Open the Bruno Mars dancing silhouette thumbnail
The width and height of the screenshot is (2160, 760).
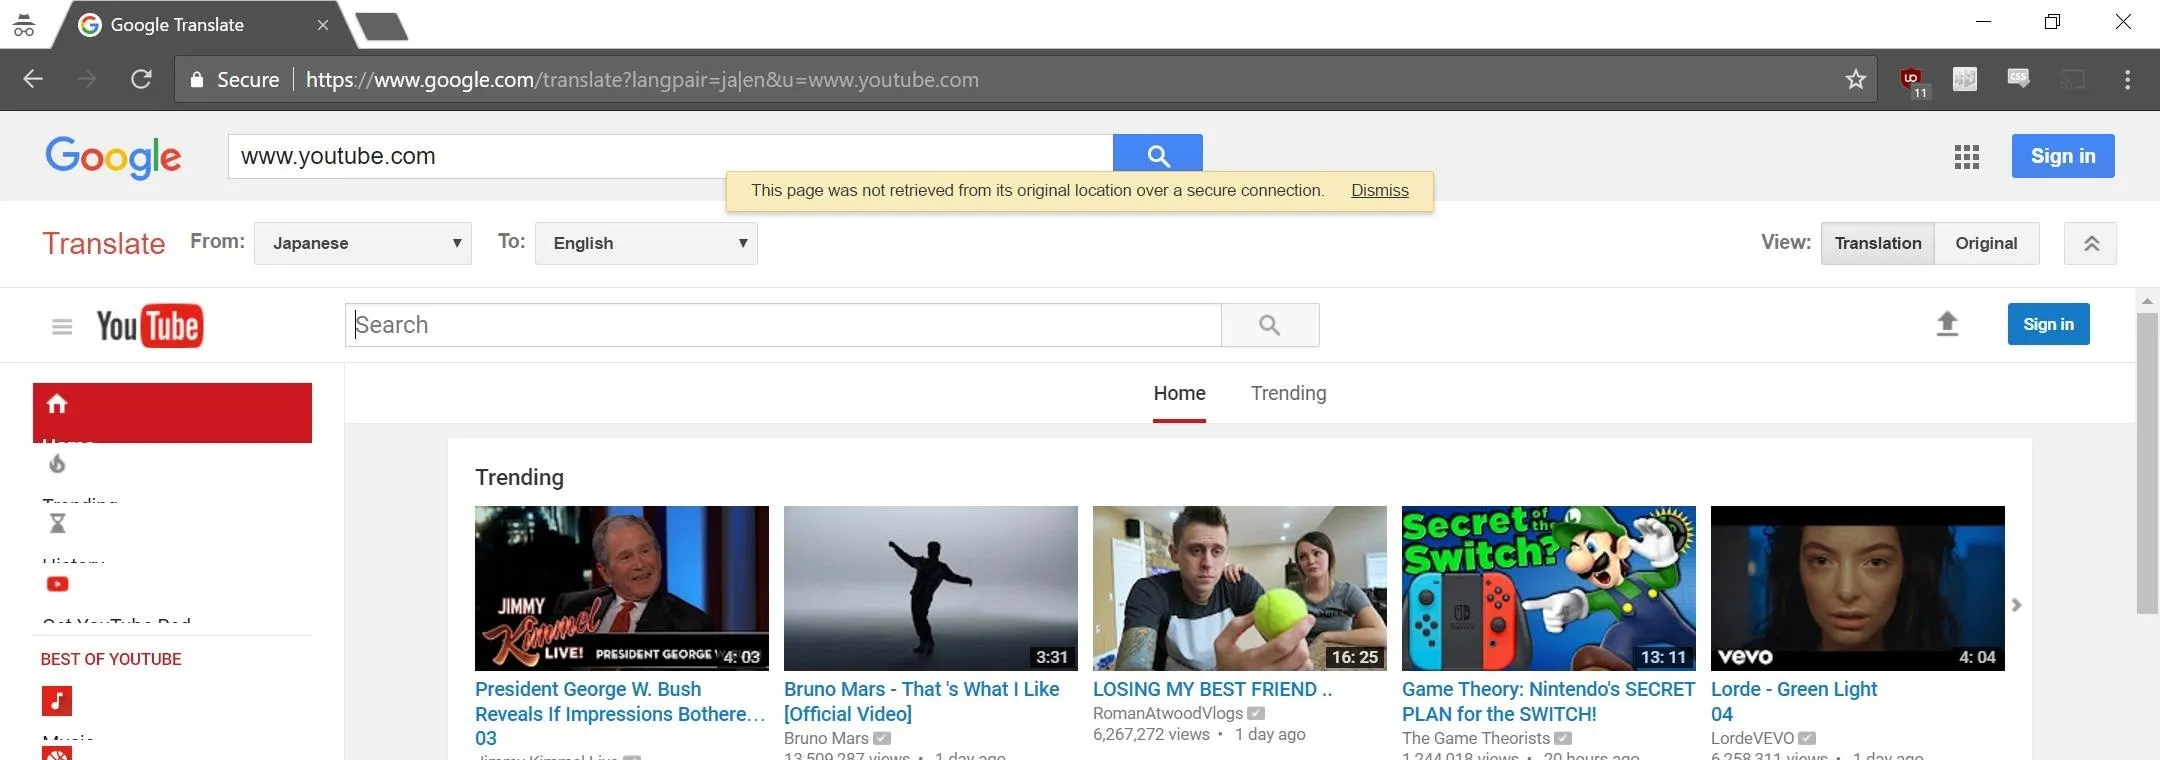pyautogui.click(x=931, y=588)
